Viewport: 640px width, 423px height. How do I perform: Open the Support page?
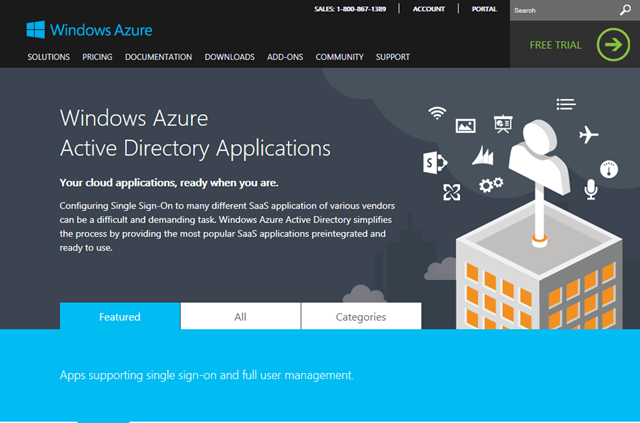point(393,57)
